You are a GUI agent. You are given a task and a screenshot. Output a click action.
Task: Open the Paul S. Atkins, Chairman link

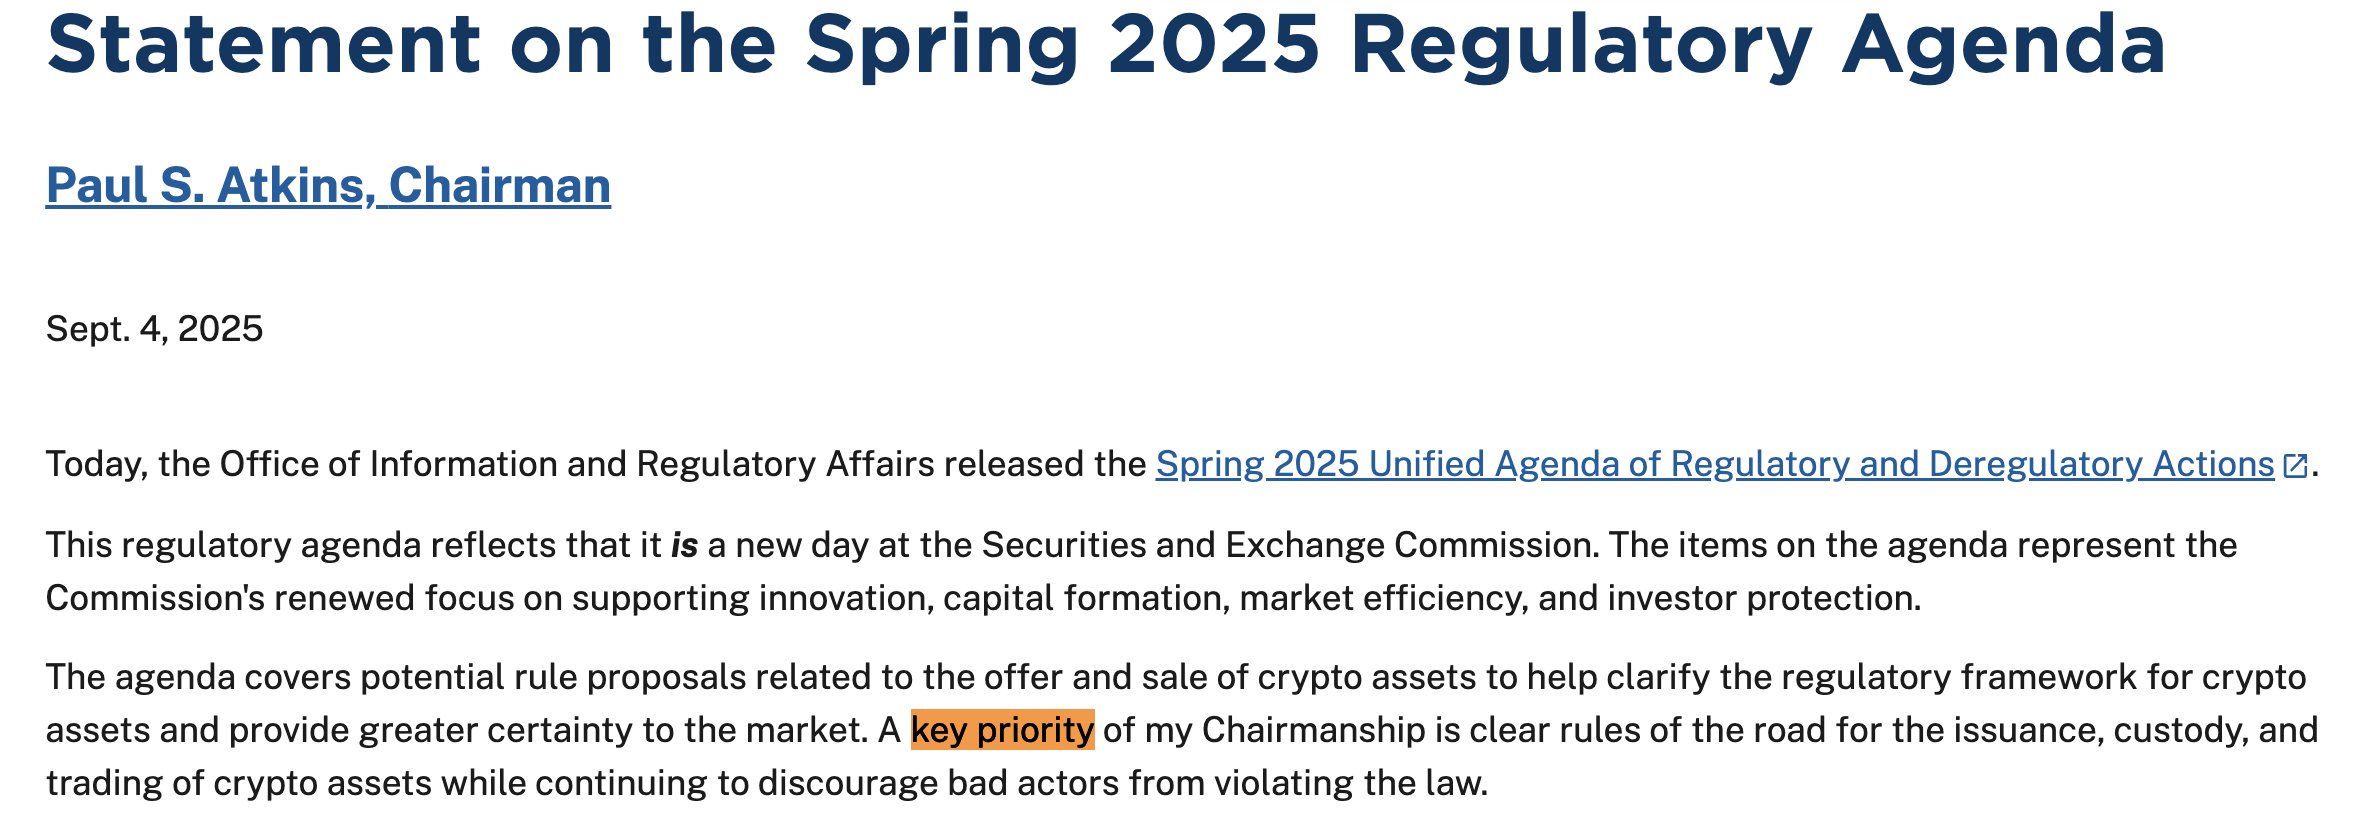tap(328, 186)
